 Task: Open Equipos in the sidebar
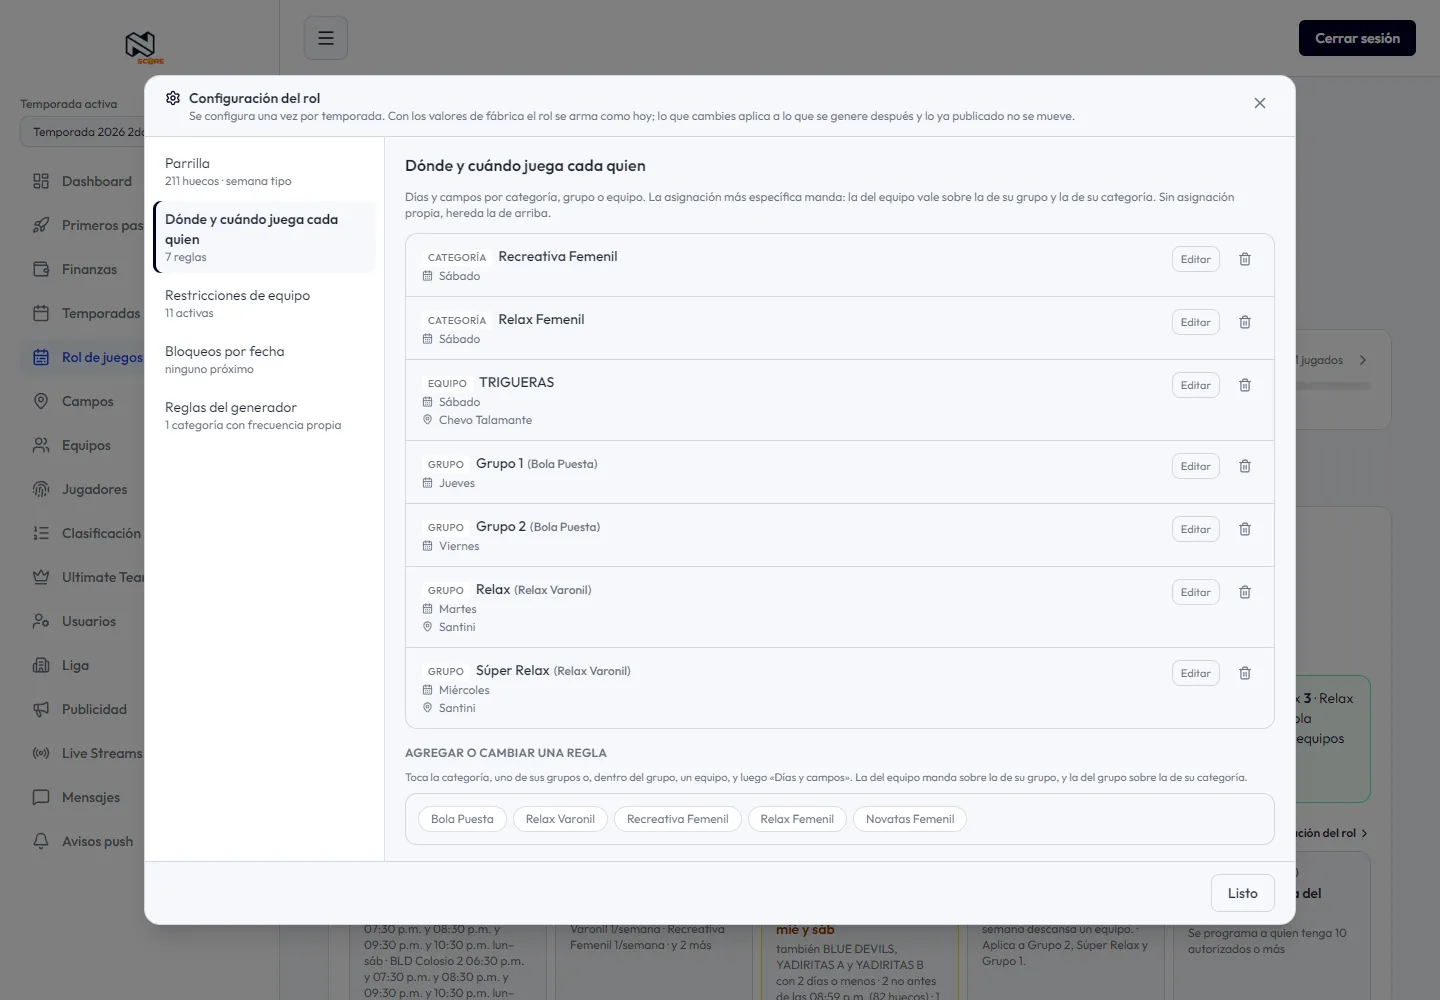tap(83, 445)
